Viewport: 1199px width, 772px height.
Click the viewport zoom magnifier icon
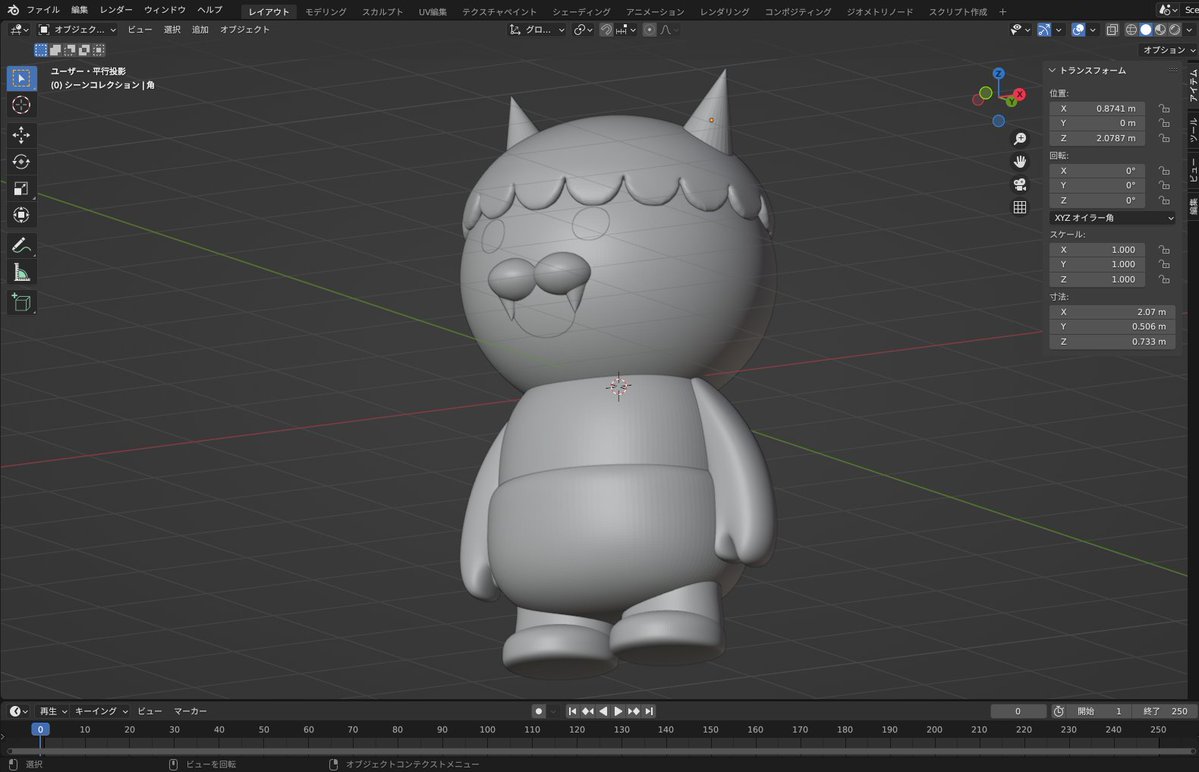click(x=1019, y=138)
